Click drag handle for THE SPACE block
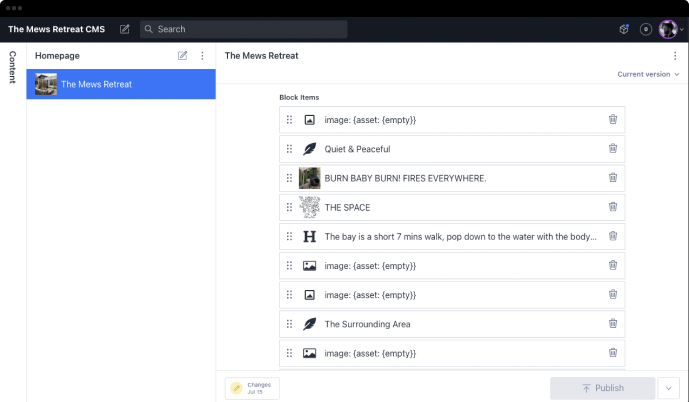The height and width of the screenshot is (402, 689). (289, 207)
